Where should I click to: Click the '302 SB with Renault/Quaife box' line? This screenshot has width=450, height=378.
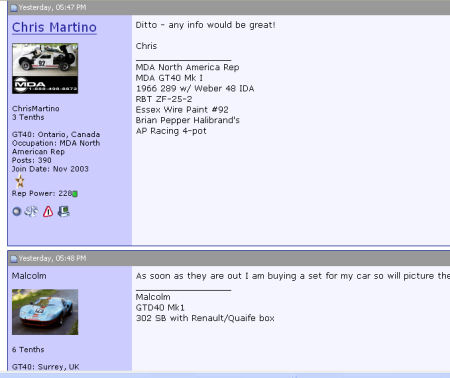(x=205, y=318)
